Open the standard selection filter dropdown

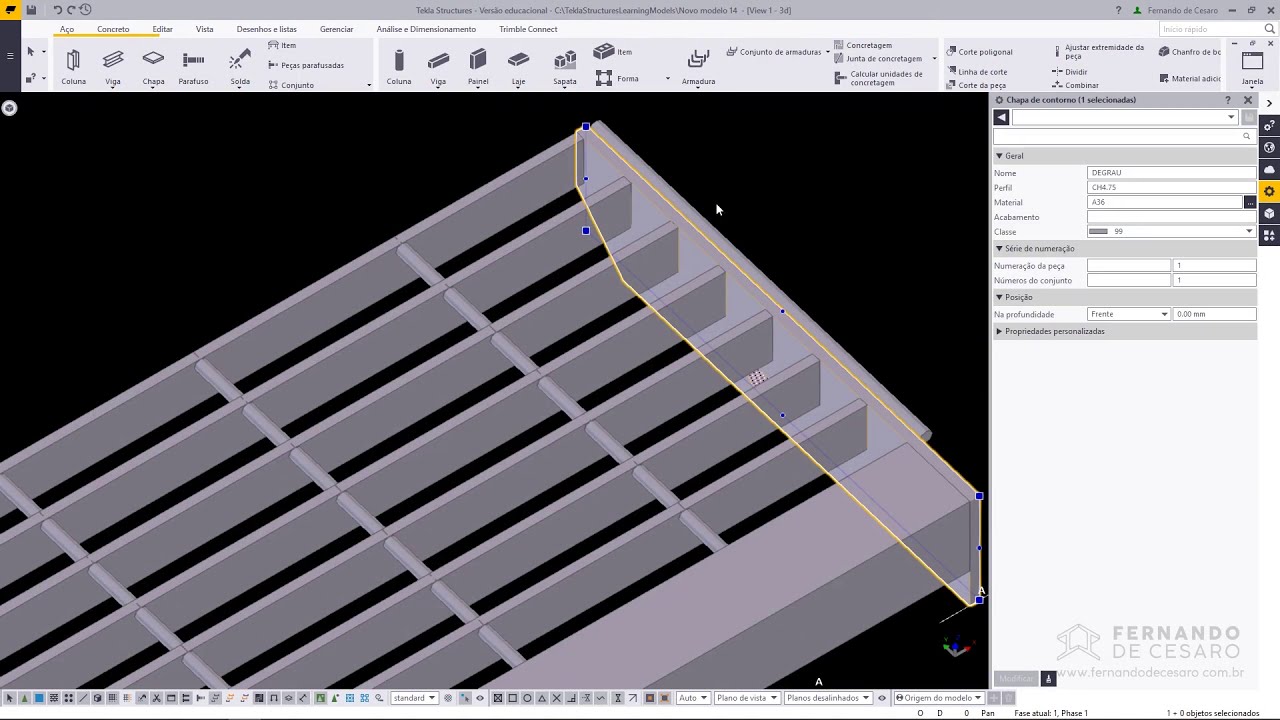click(x=414, y=698)
